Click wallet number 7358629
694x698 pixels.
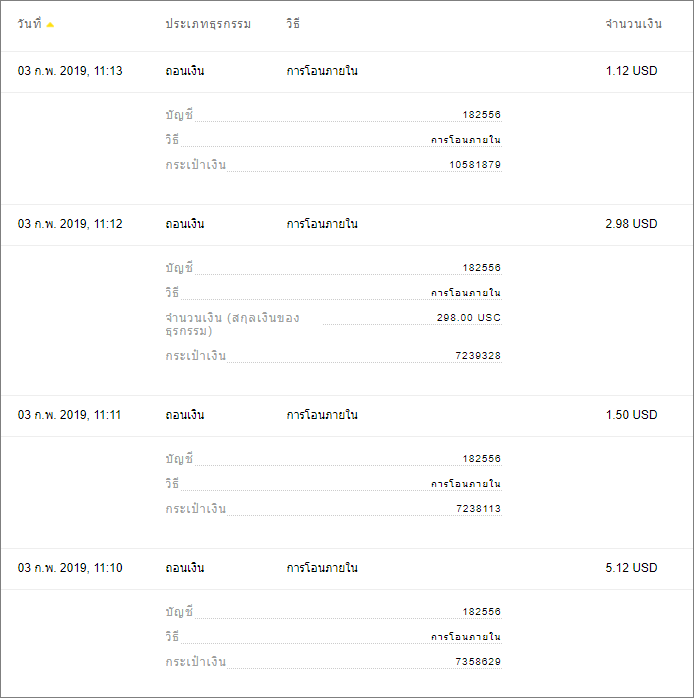pyautogui.click(x=478, y=661)
